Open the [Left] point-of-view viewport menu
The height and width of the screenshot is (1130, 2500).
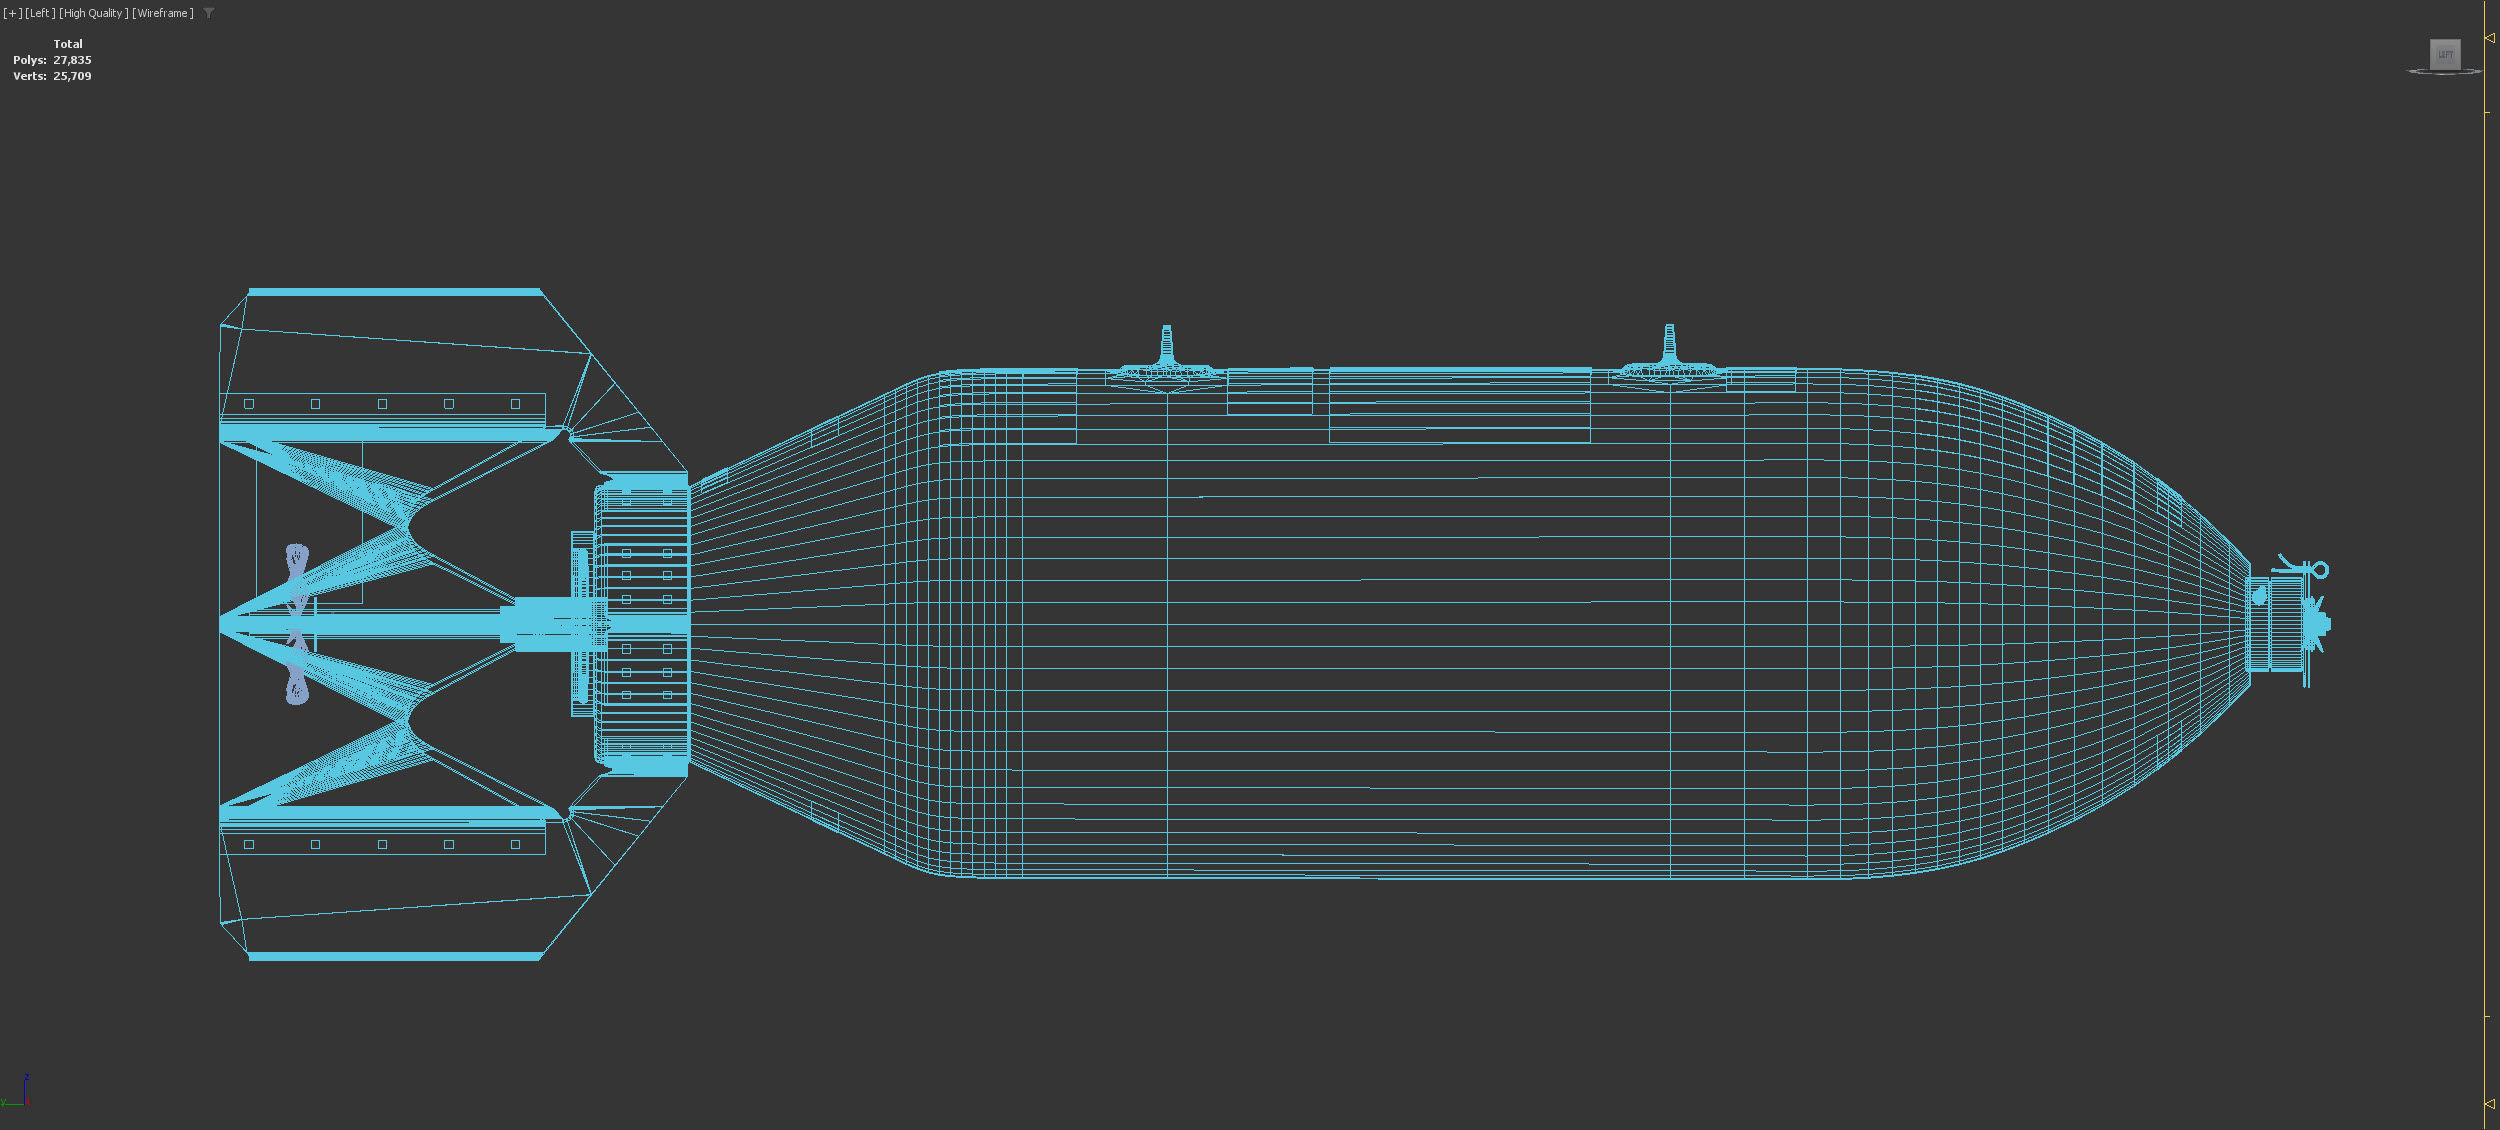[x=40, y=13]
